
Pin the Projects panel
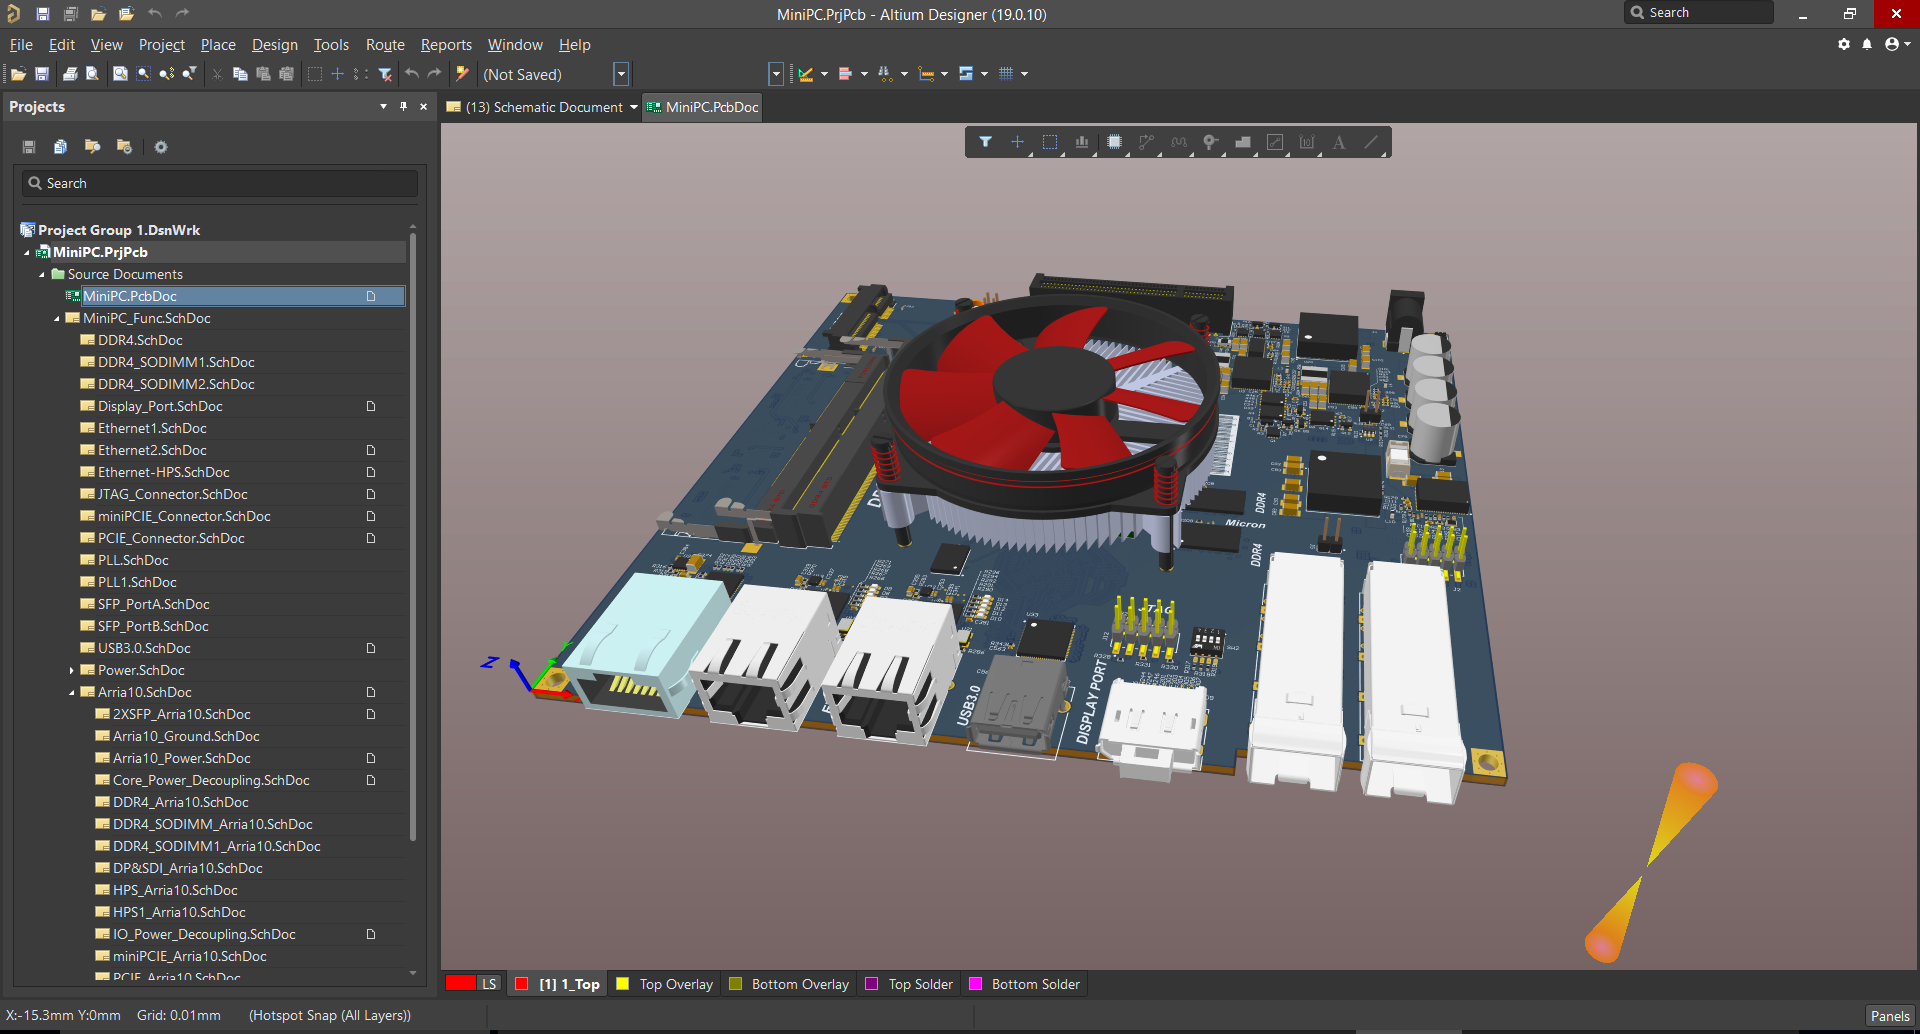(x=403, y=106)
